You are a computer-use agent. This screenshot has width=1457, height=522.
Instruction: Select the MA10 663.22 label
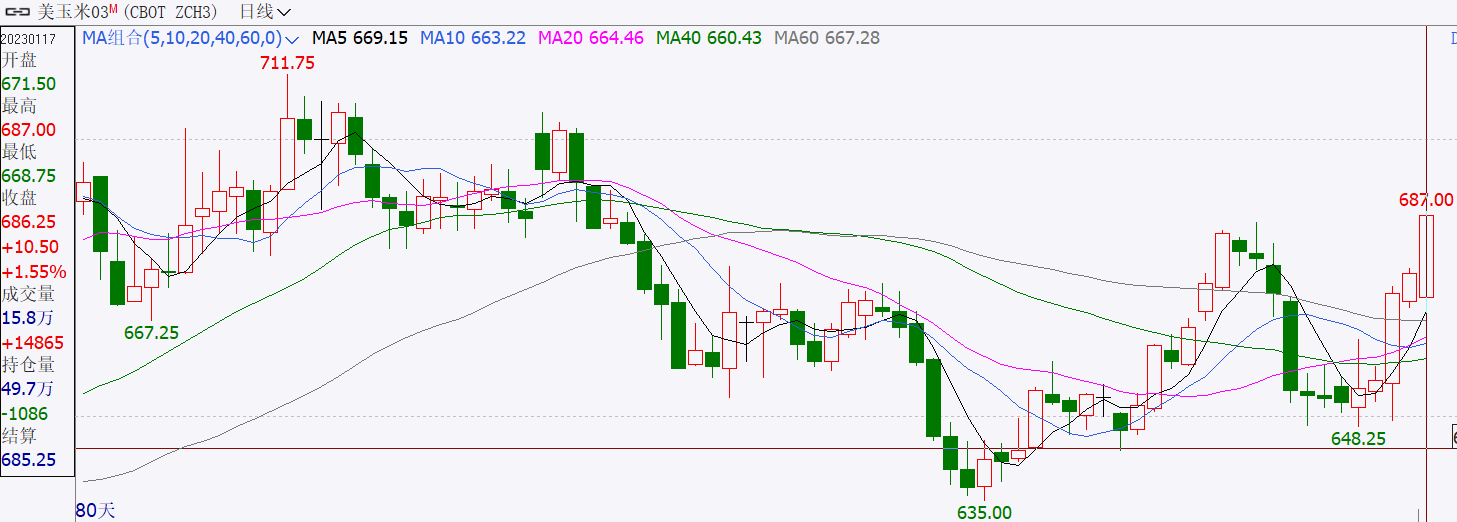coord(473,38)
